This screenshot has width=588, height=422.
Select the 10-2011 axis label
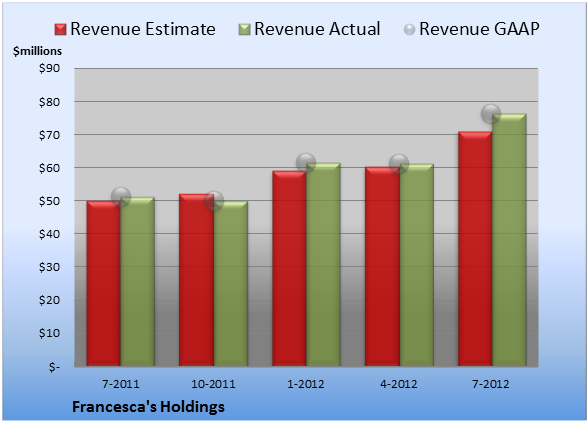point(213,384)
